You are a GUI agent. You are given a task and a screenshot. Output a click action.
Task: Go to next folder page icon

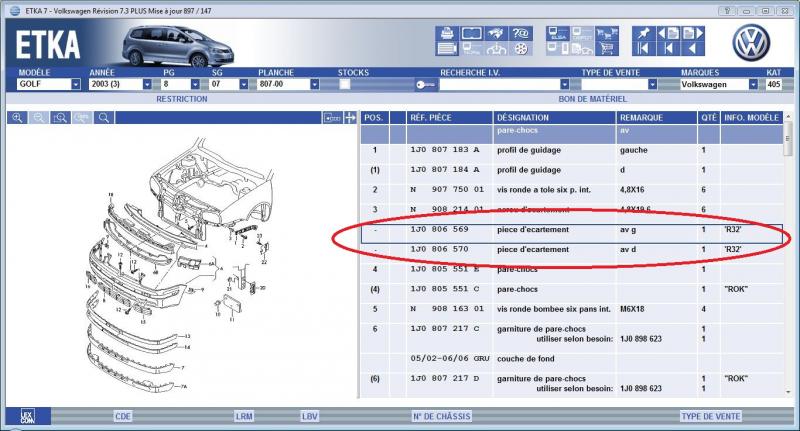693,33
